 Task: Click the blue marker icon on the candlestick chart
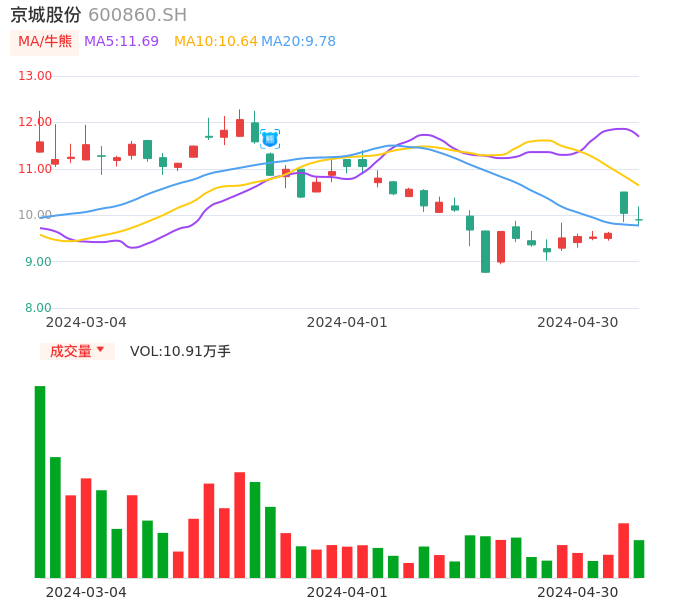(269, 139)
